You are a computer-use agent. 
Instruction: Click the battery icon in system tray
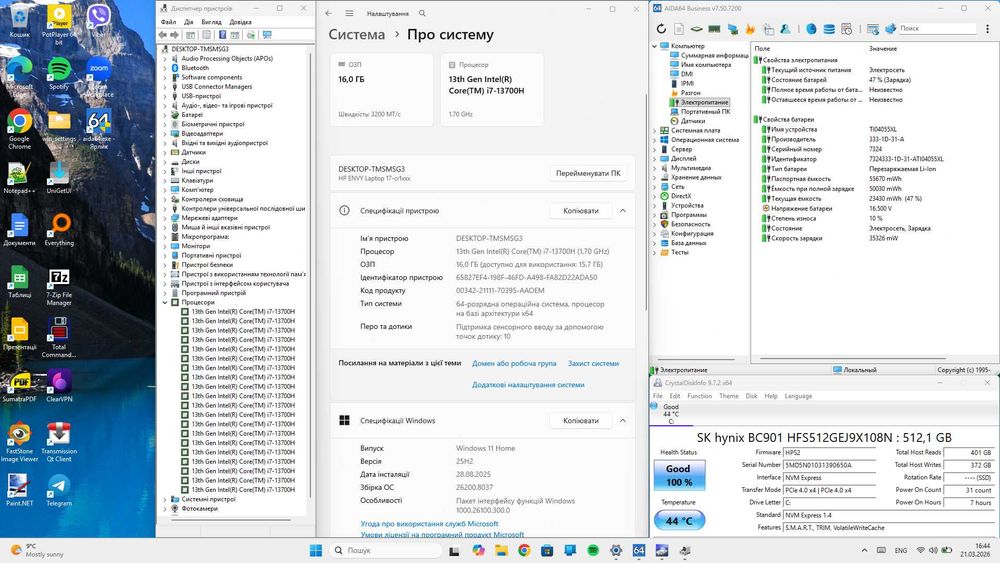(x=947, y=550)
